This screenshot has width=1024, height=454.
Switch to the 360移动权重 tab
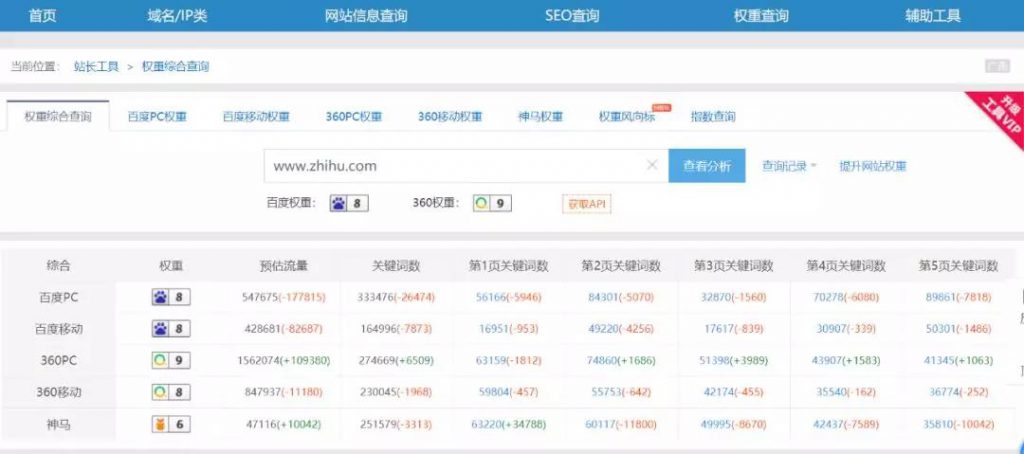pos(450,117)
